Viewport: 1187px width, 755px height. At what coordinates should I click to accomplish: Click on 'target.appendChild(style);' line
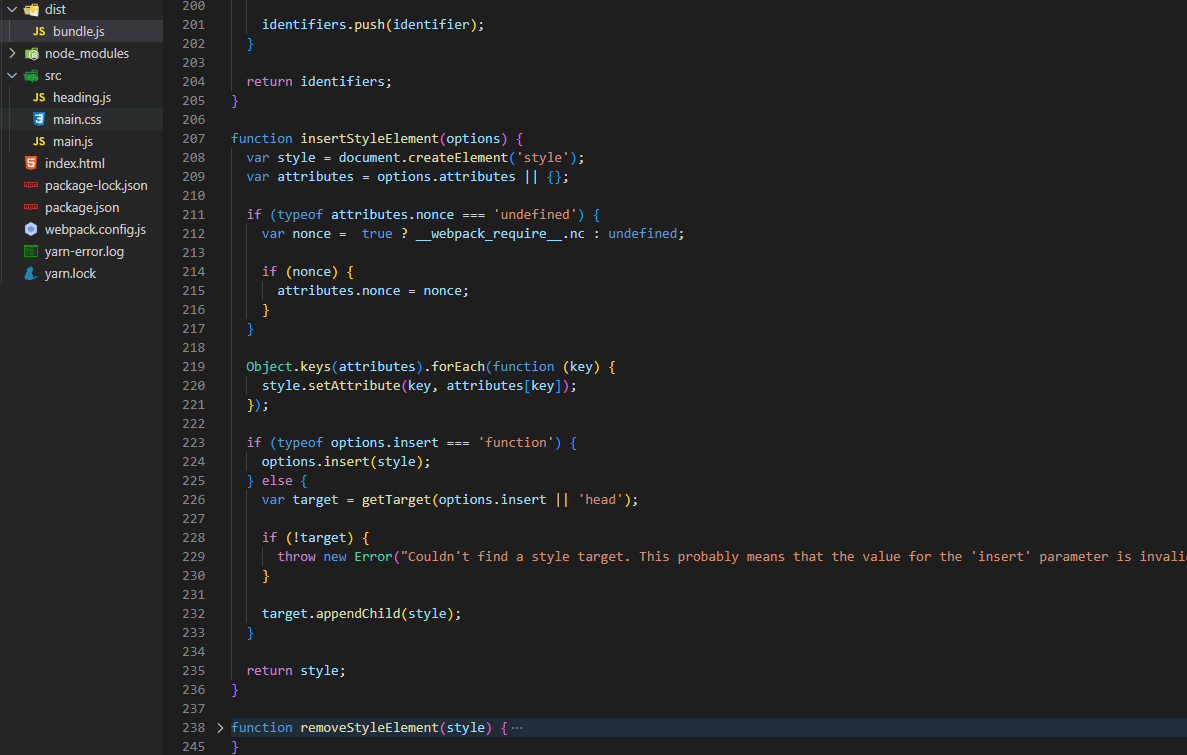coord(362,614)
